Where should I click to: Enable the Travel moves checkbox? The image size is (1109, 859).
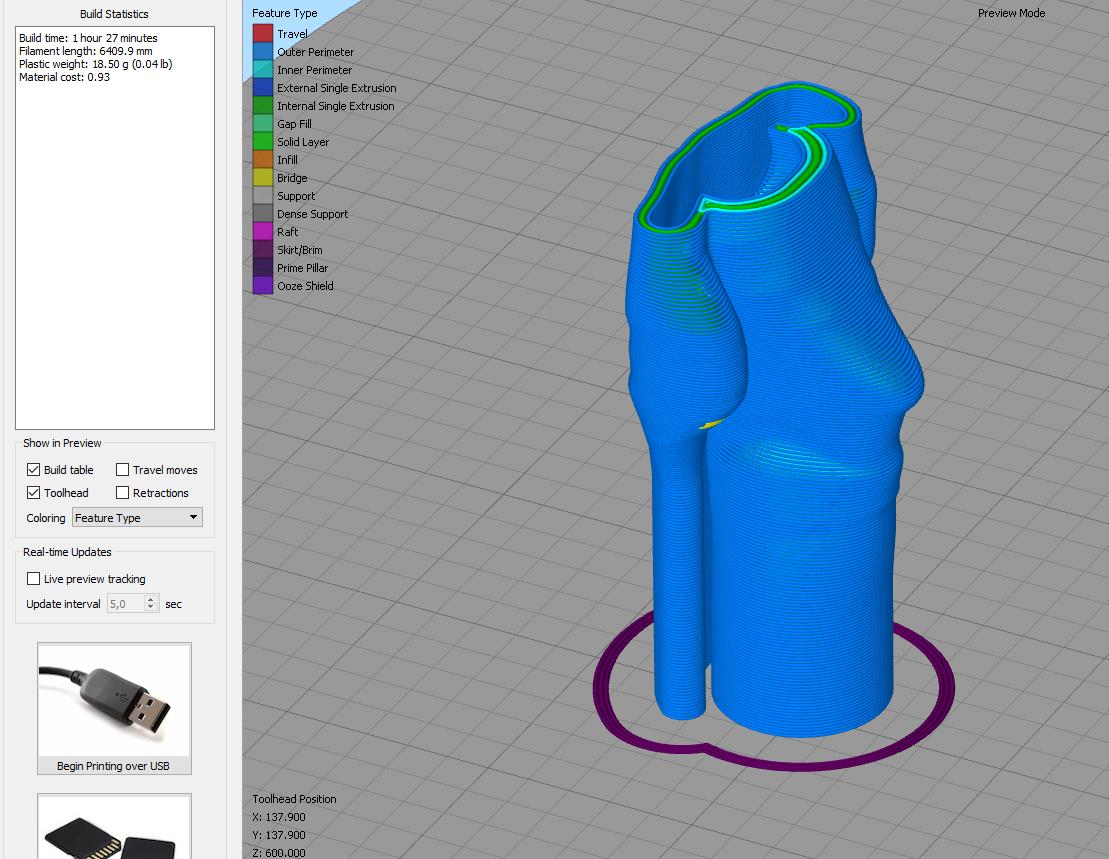123,470
